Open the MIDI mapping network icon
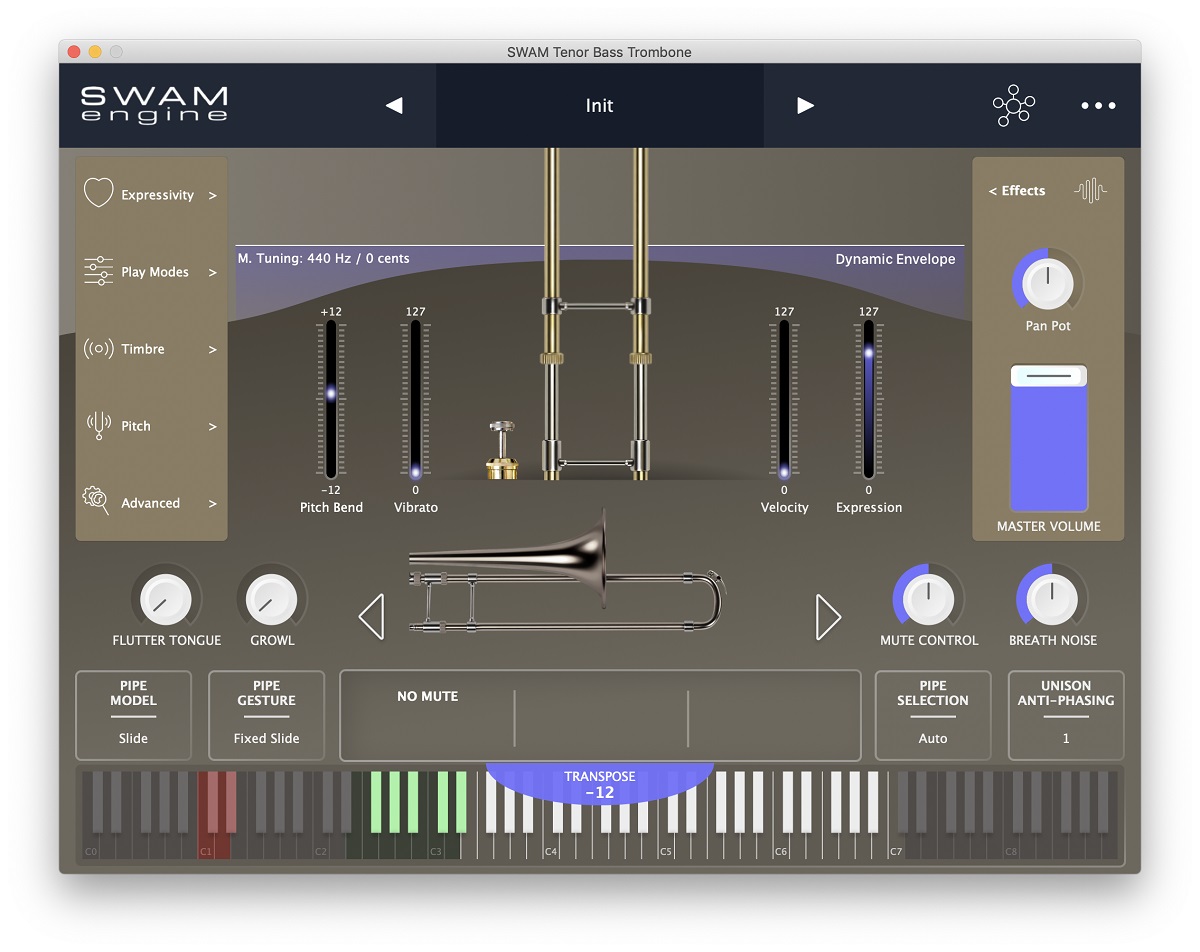The height and width of the screenshot is (952, 1200). click(1013, 105)
